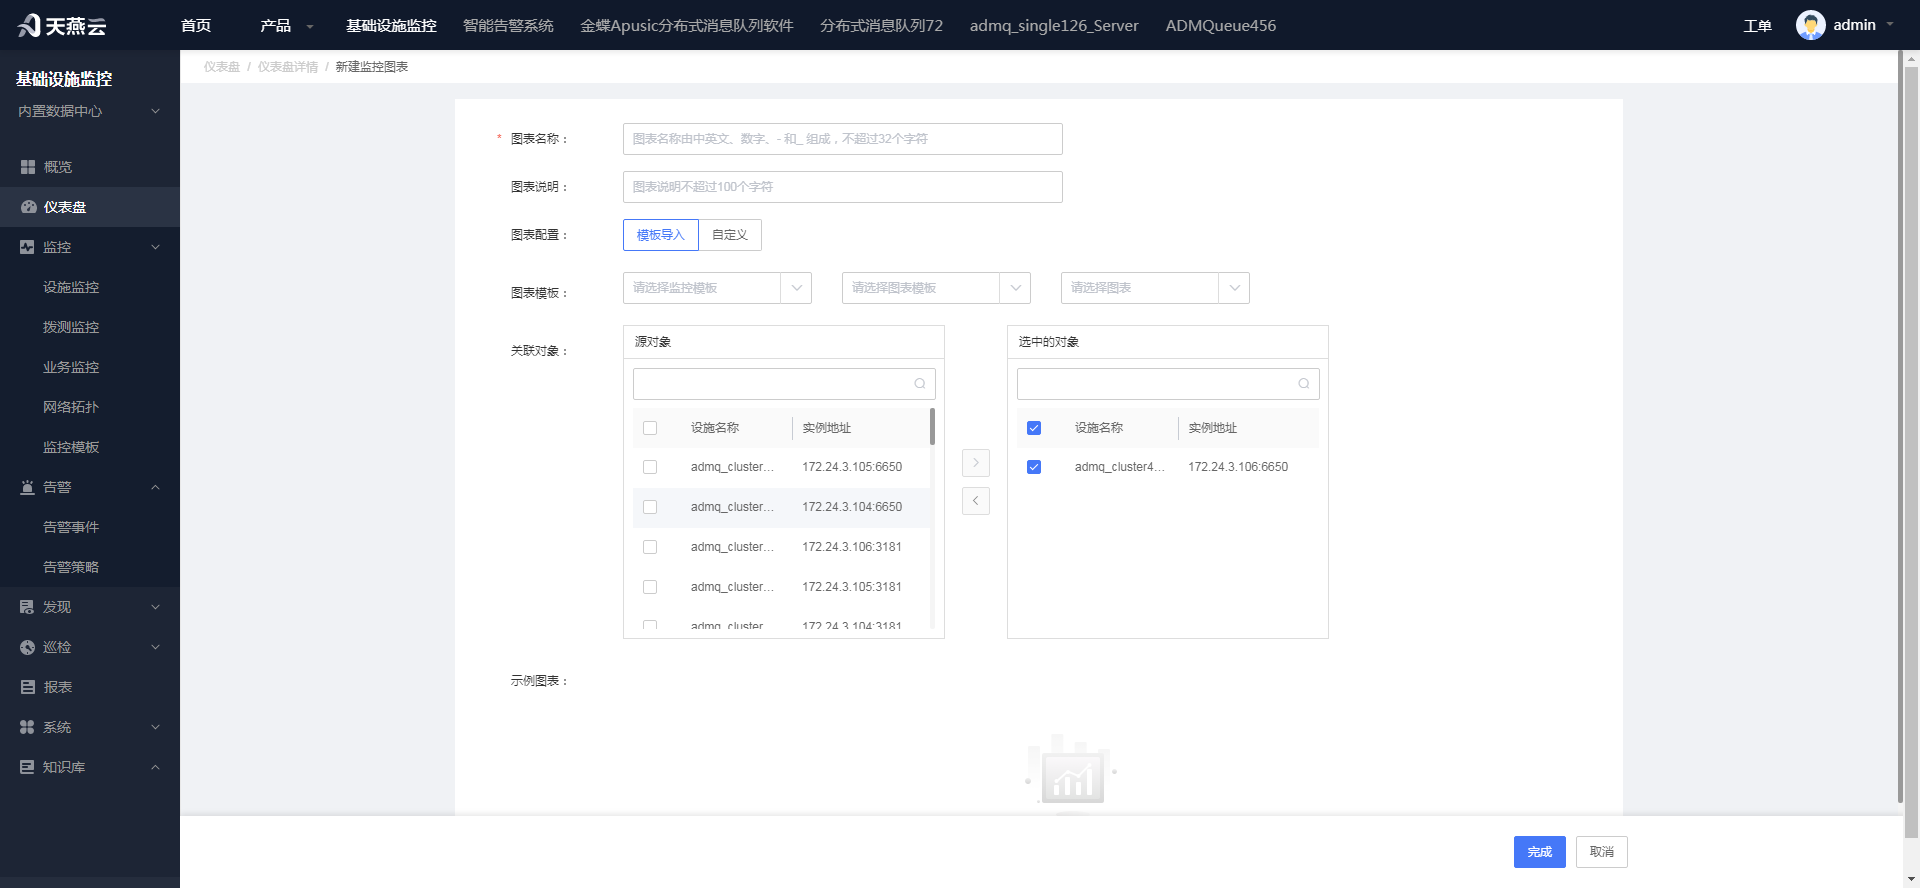Go to 仪表盘 breadcrumb link
This screenshot has width=1920, height=888.
(x=222, y=67)
